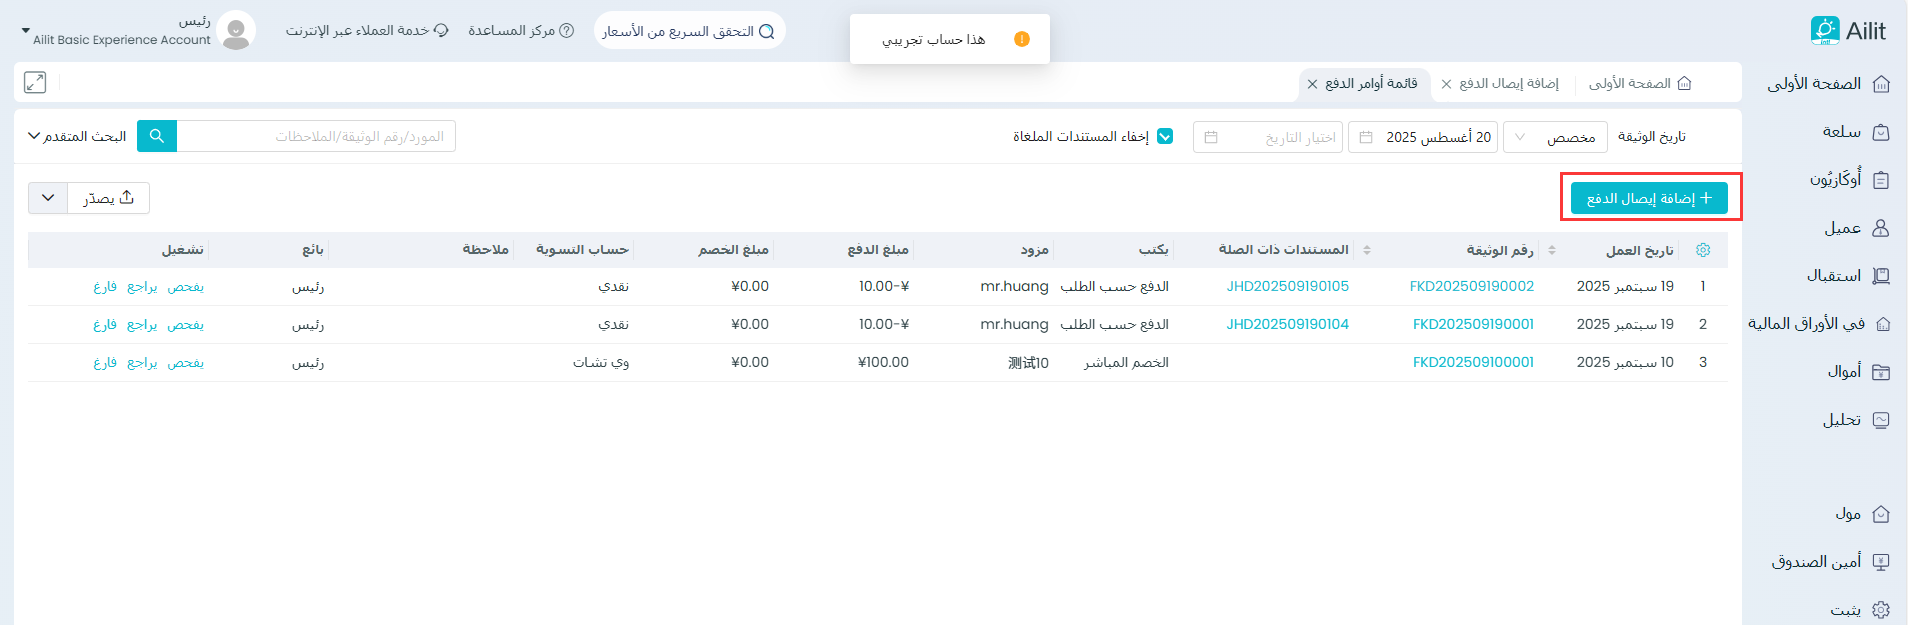Open the cashier (أمين الصندوق) sidebar icon
Screen dimensions: 1908x625
pos(1881,562)
